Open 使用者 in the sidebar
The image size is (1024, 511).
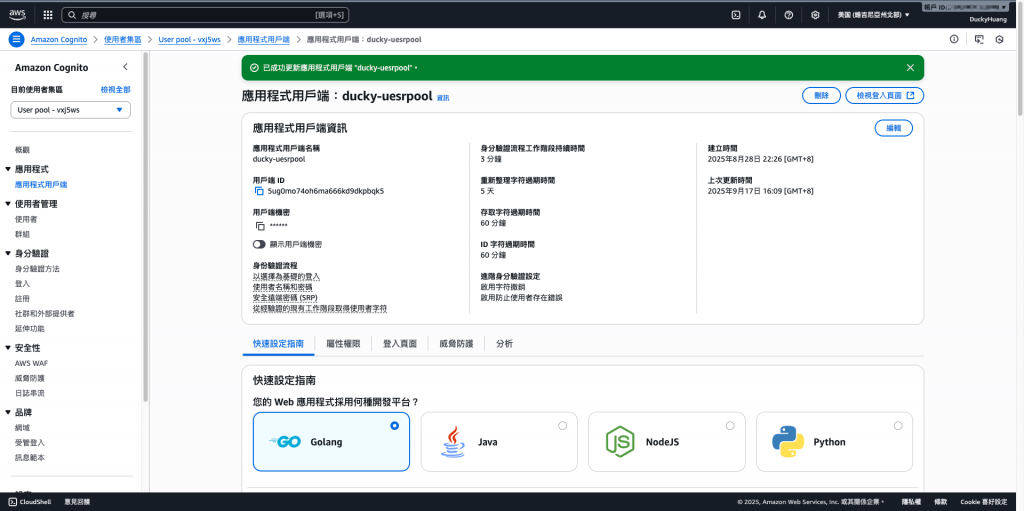coord(26,219)
